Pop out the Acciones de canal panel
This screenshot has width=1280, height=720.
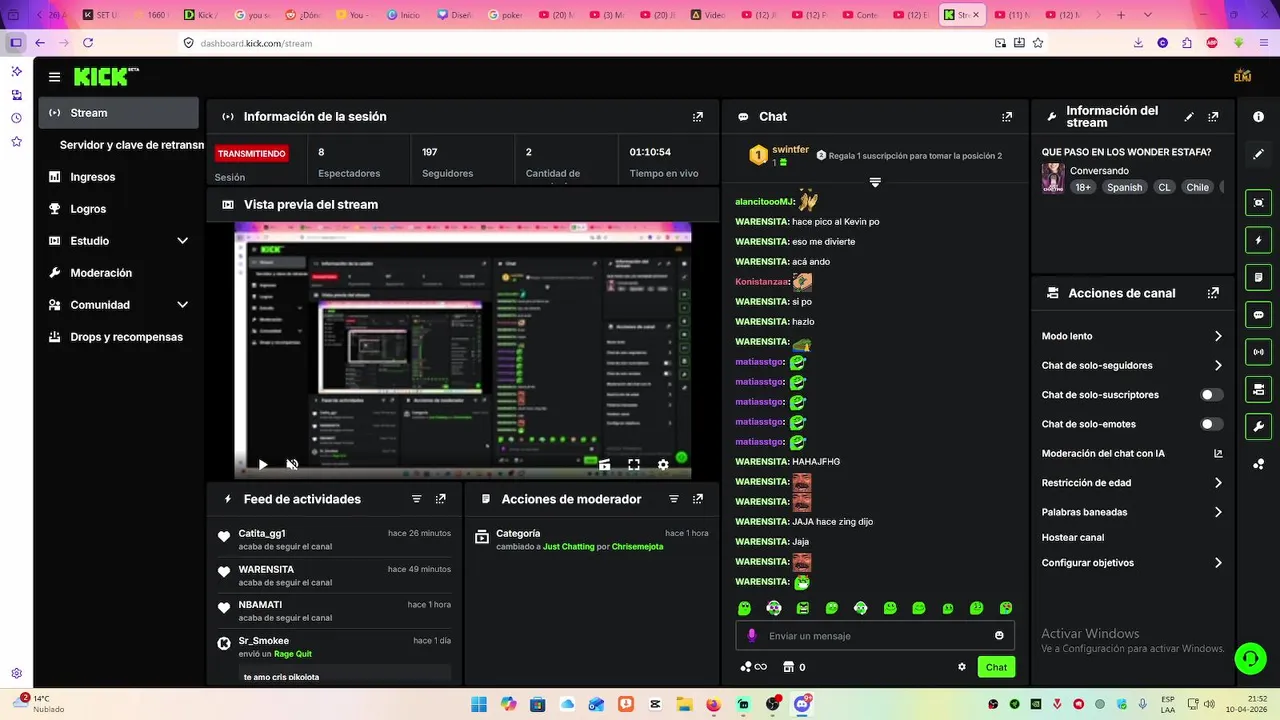[1213, 293]
